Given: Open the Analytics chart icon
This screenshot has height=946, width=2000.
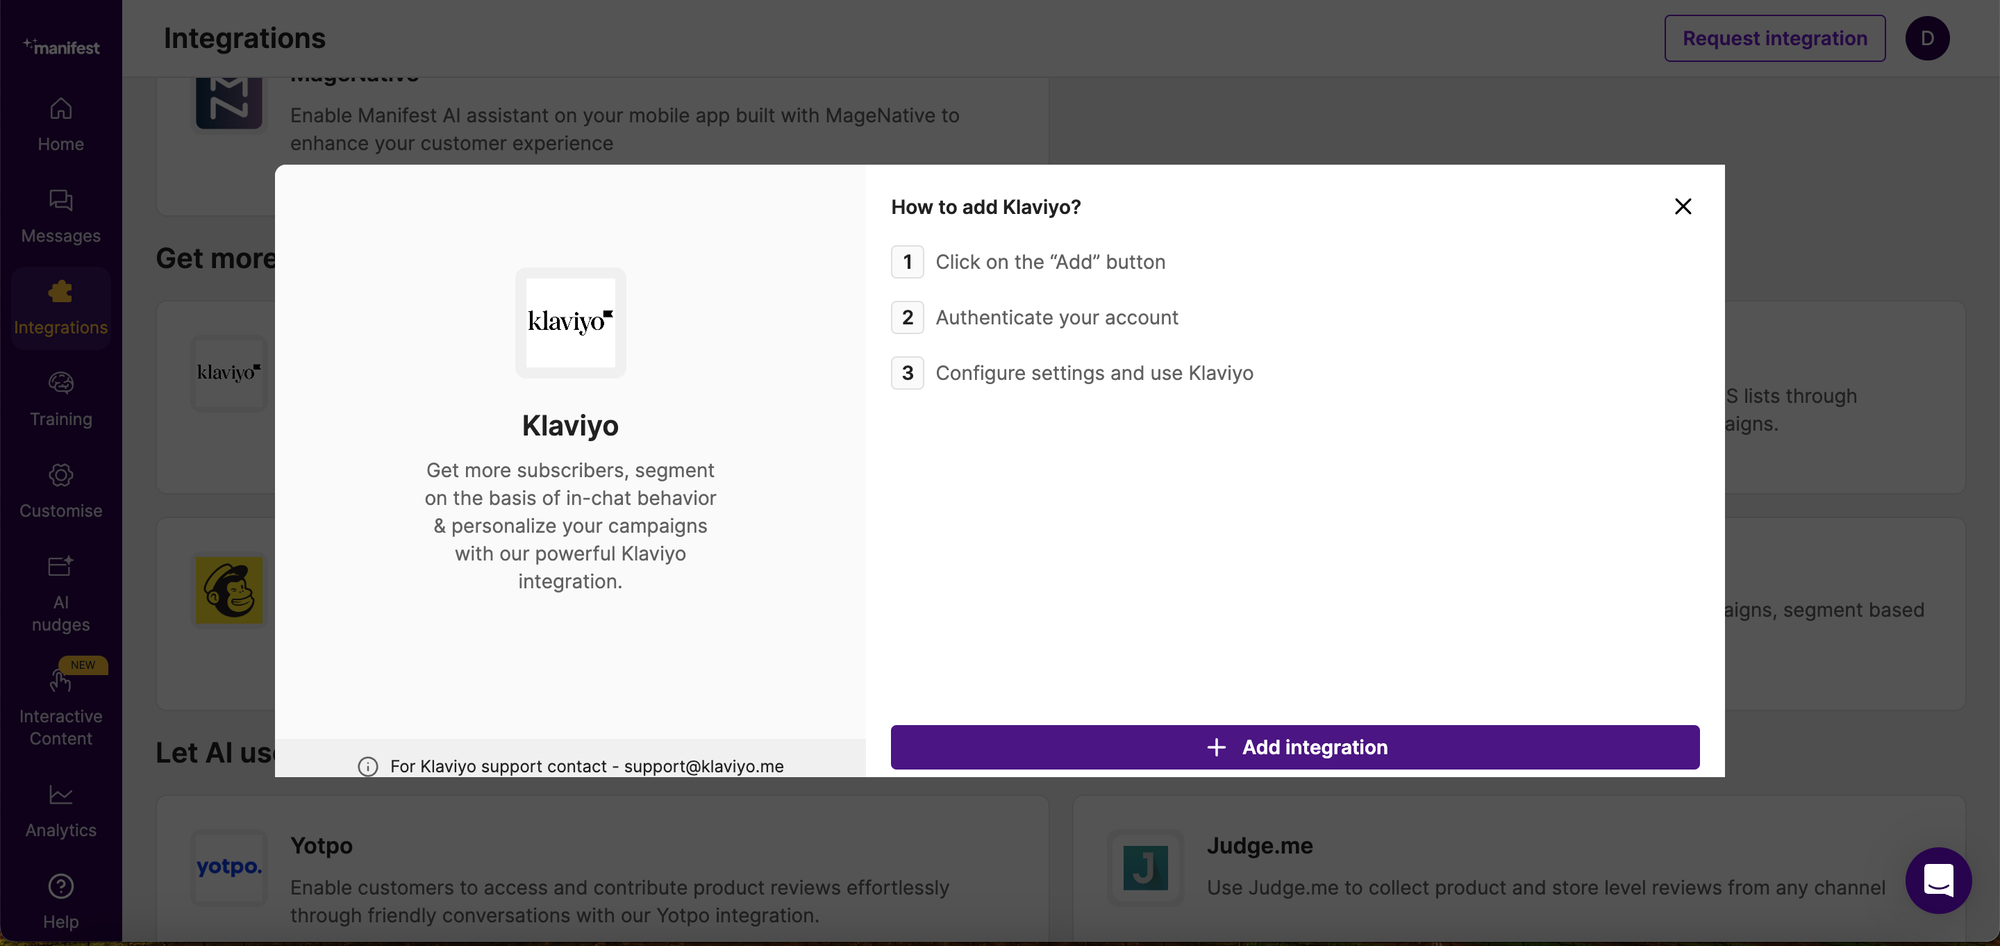Looking at the screenshot, I should pos(61,793).
